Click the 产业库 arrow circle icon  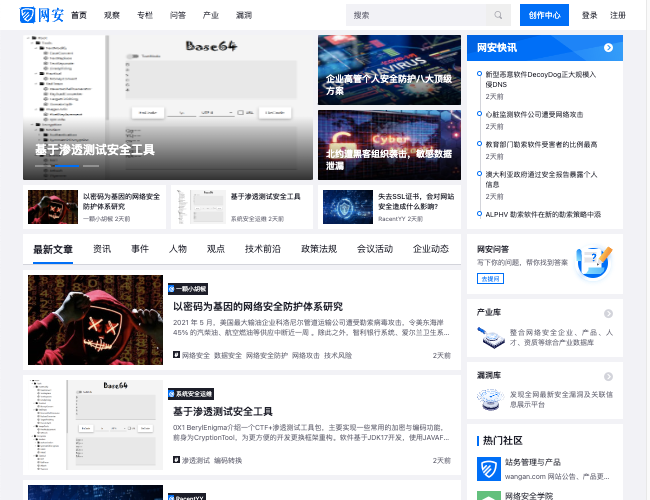click(x=608, y=313)
